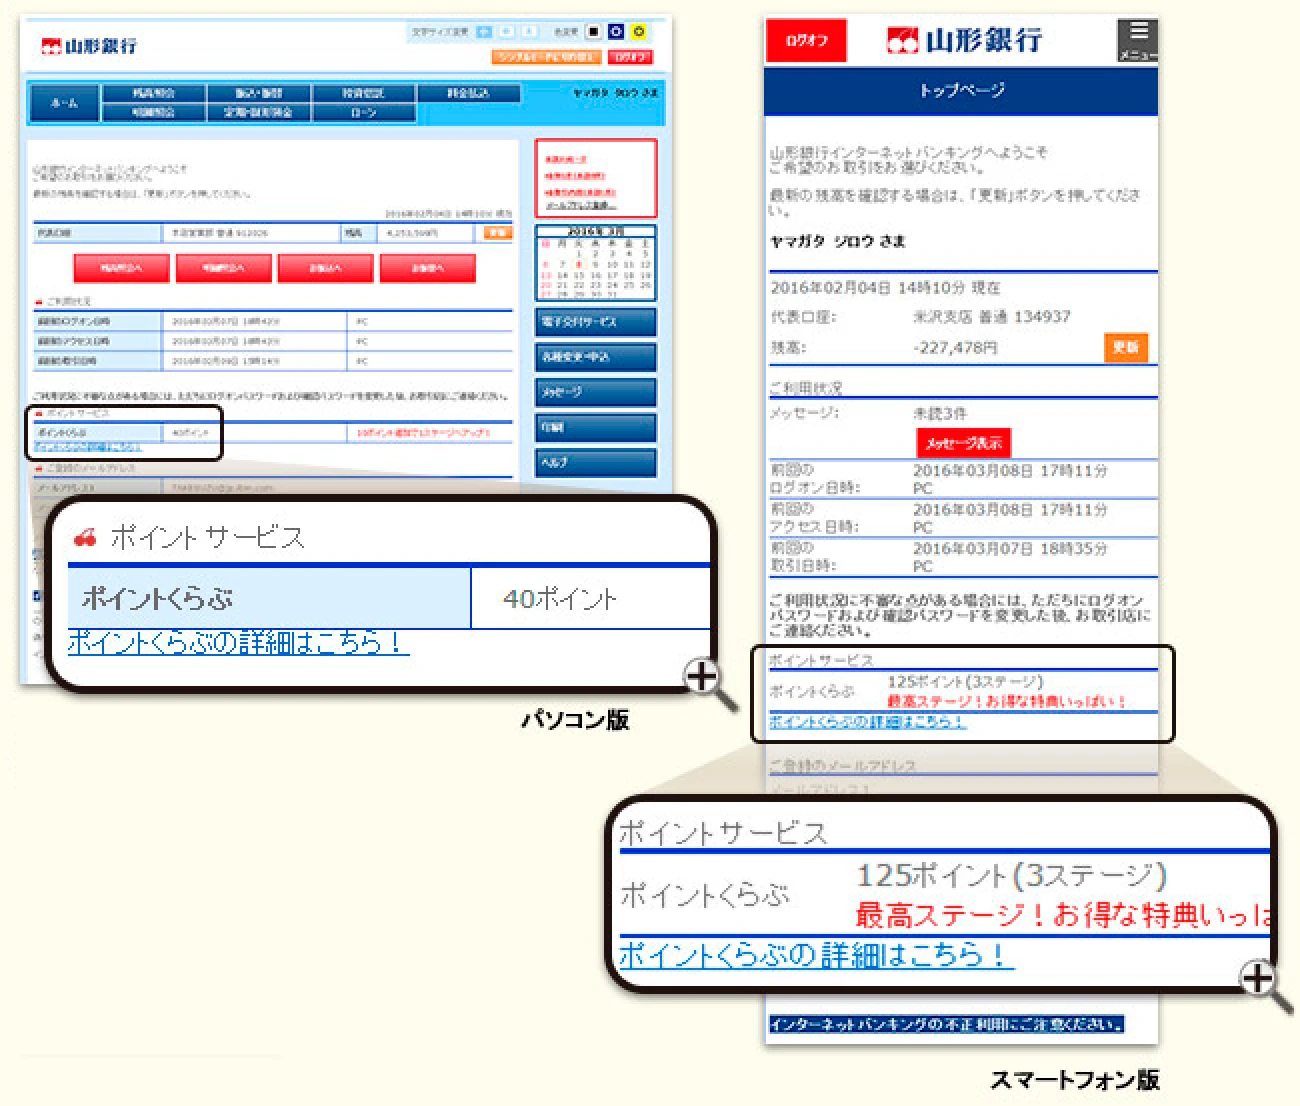
Task: Click the orange シンプルモード switch button in PC version
Action: click(x=547, y=57)
